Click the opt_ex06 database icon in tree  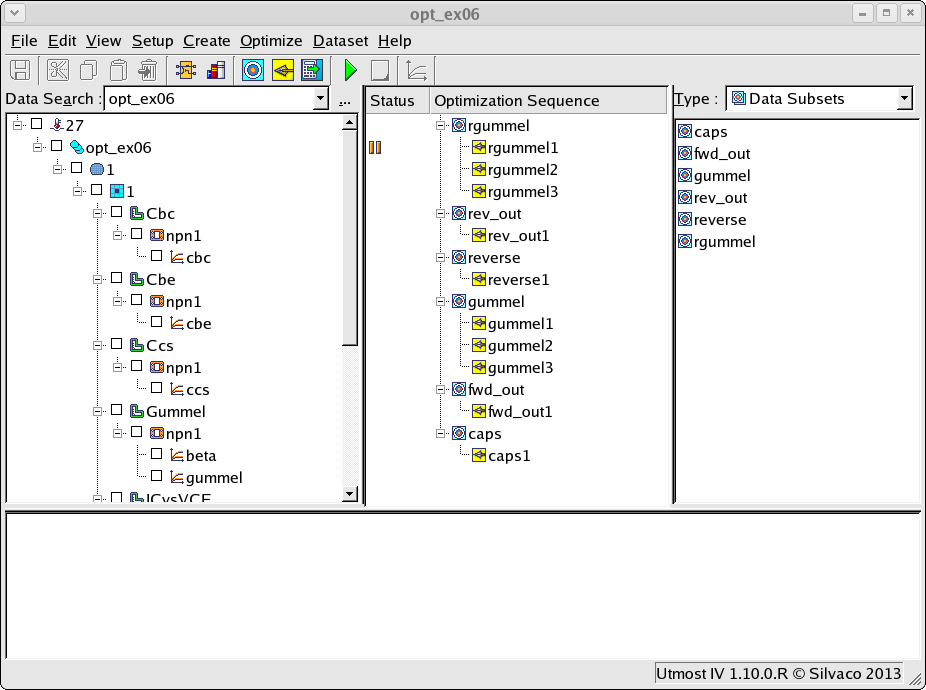click(x=77, y=147)
